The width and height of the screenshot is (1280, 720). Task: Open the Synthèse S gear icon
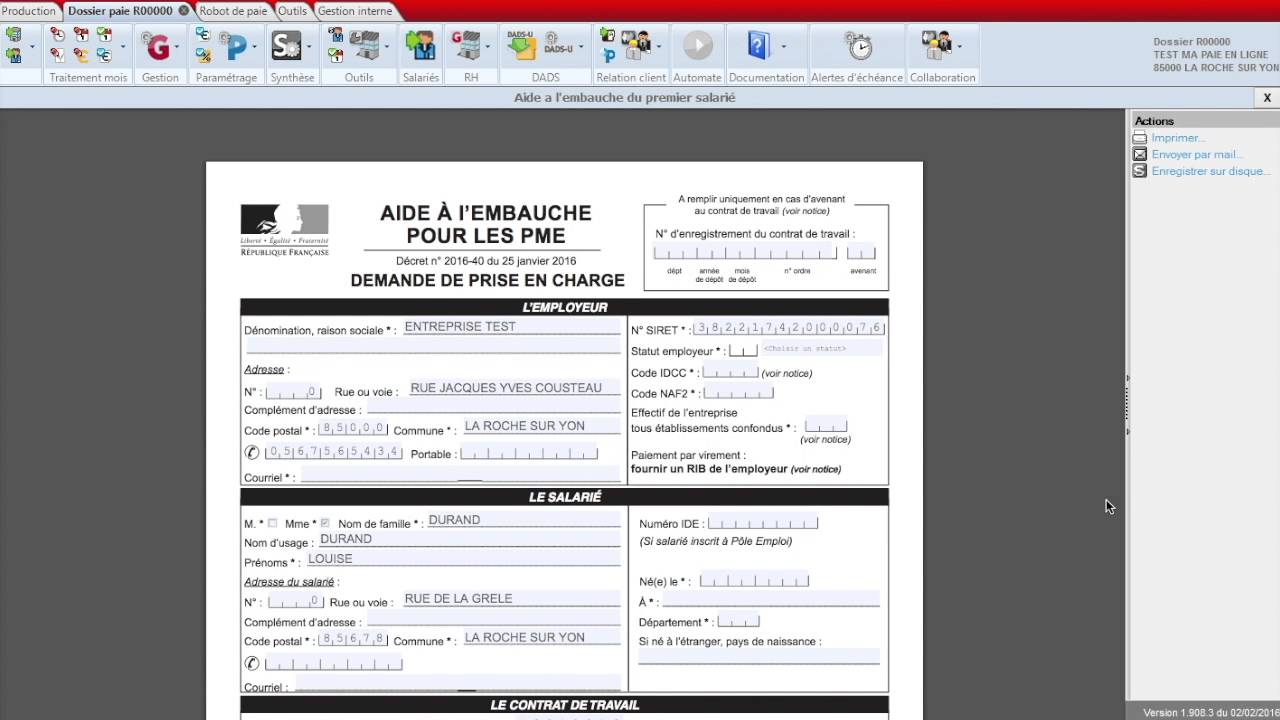(286, 46)
